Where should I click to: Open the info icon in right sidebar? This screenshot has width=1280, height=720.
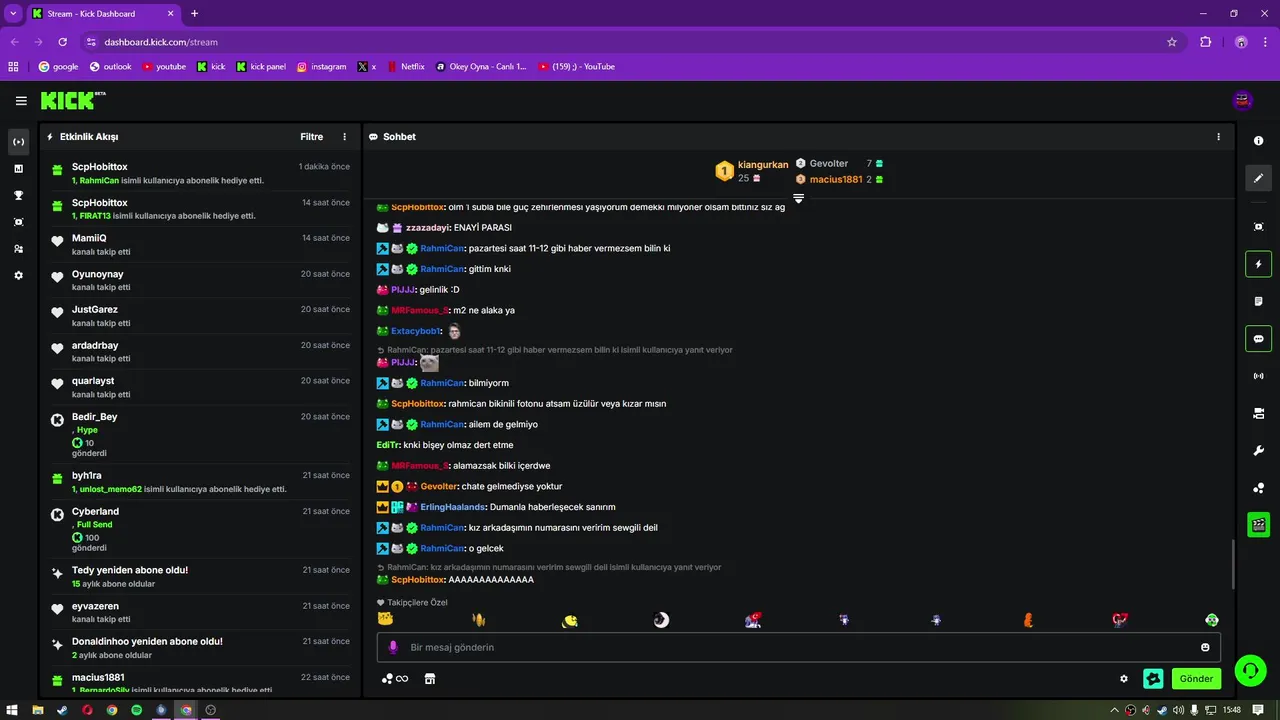coord(1259,141)
